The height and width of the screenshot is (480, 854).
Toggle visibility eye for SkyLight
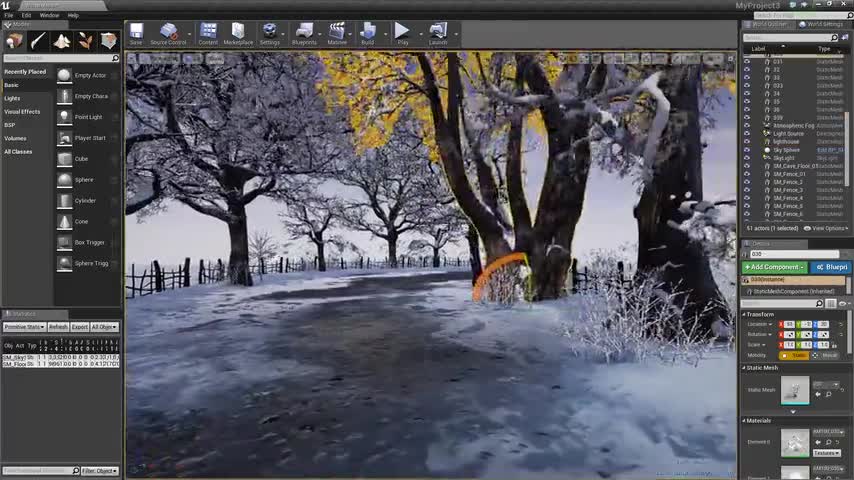[x=747, y=158]
